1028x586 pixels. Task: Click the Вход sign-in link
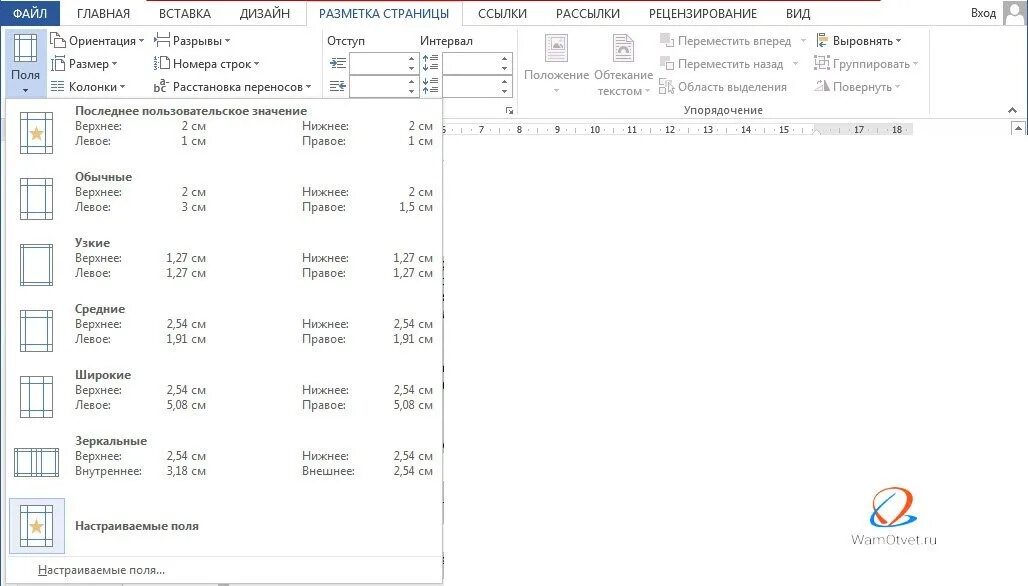(x=983, y=13)
